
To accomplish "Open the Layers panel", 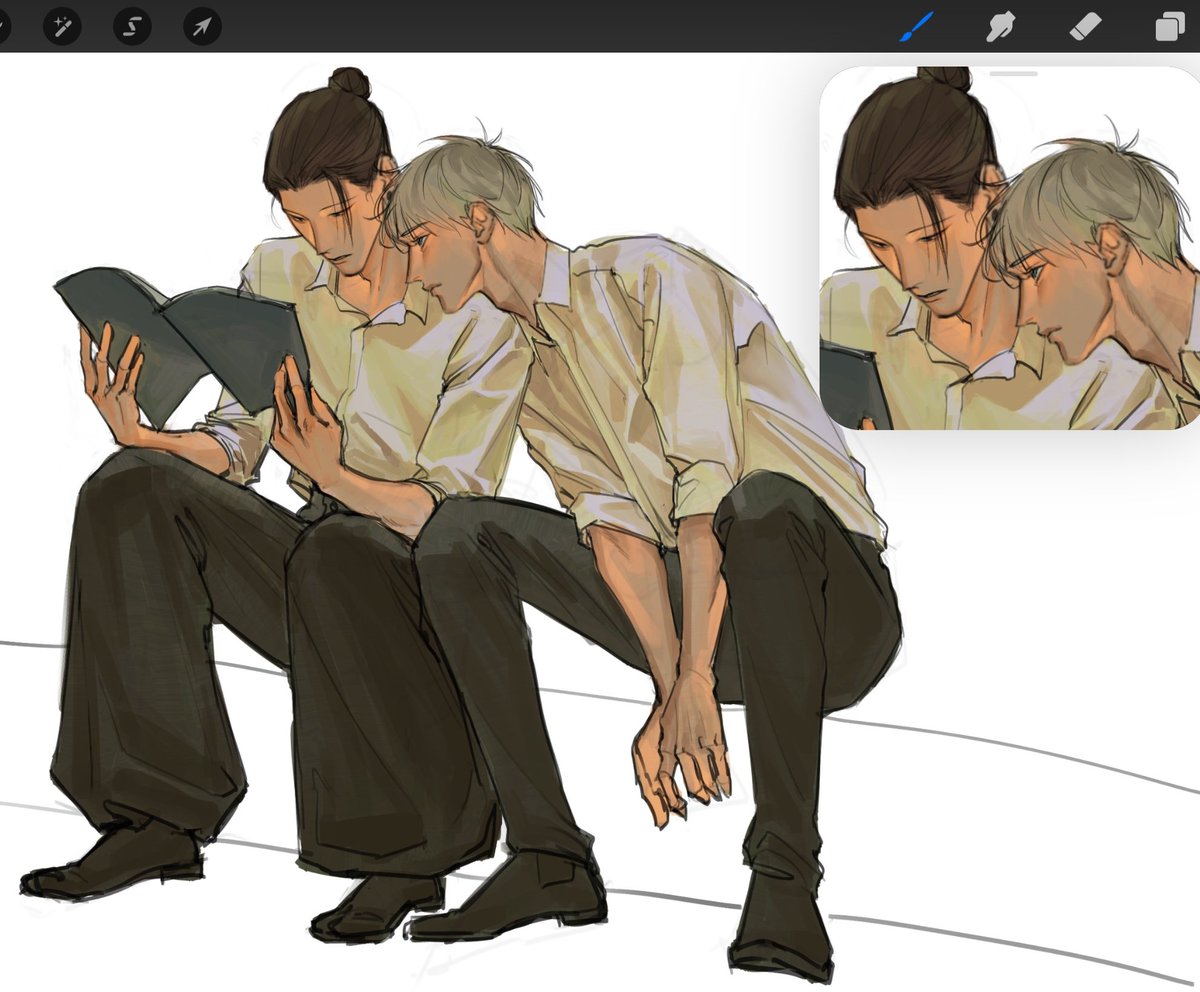I will pyautogui.click(x=1169, y=27).
